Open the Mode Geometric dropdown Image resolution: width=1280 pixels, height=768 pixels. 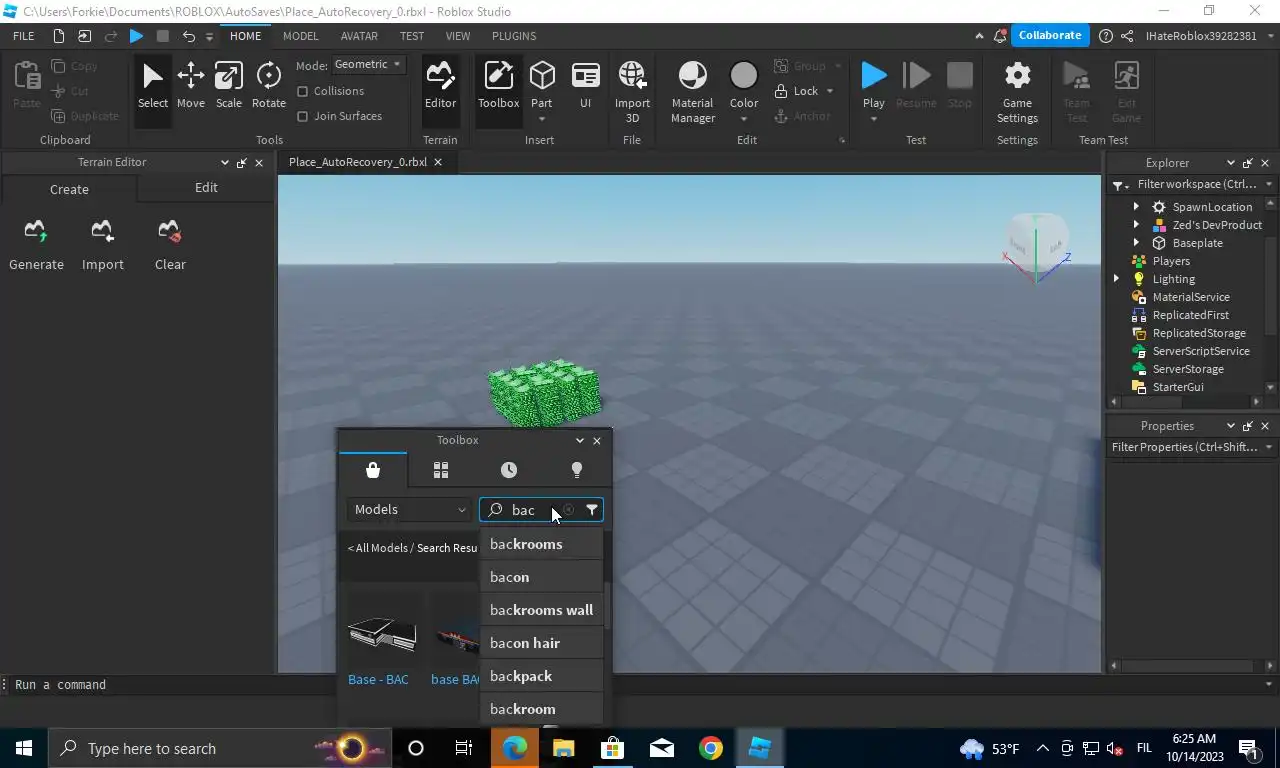(x=368, y=64)
